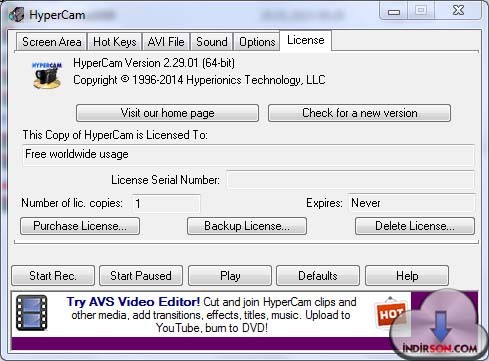489x361 pixels.
Task: Restore settings with Defaults button
Action: click(x=318, y=276)
